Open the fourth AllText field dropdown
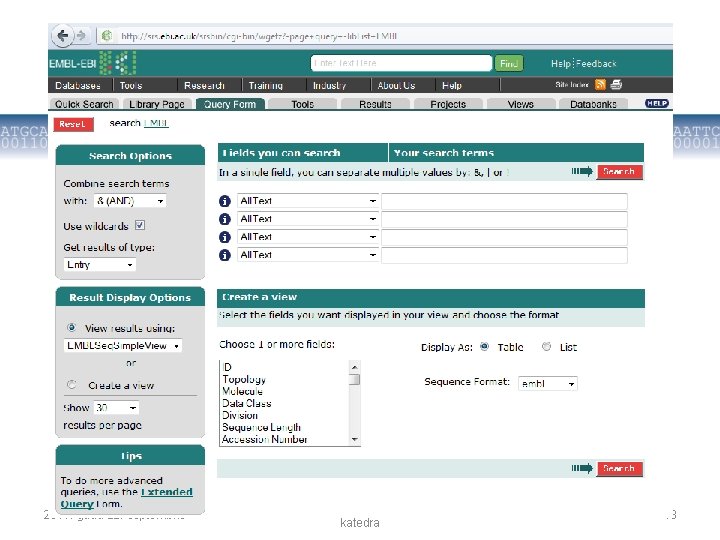720x540 pixels. 308,255
